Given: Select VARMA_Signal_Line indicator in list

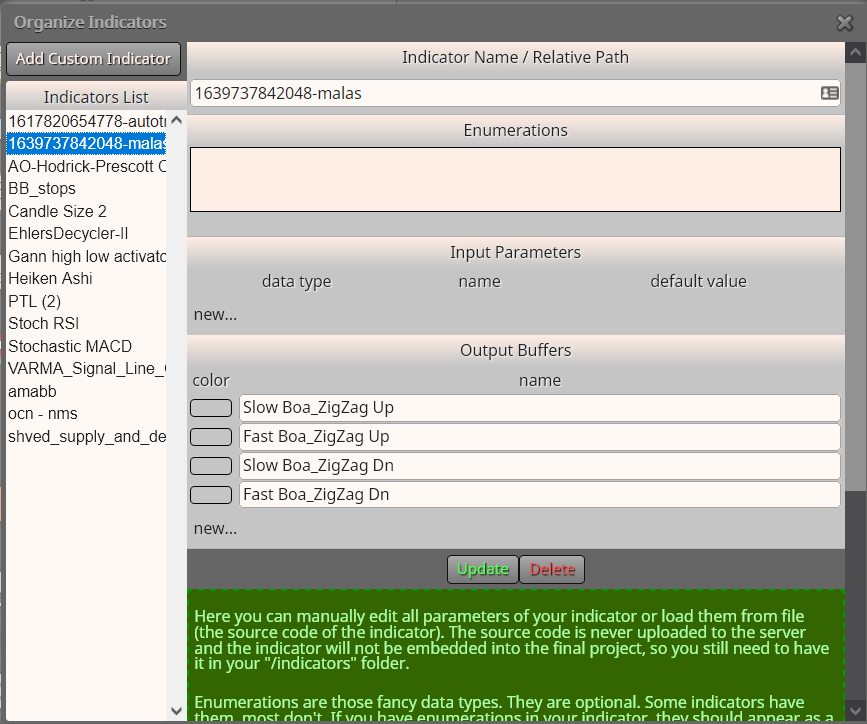Looking at the screenshot, I should click(x=86, y=368).
